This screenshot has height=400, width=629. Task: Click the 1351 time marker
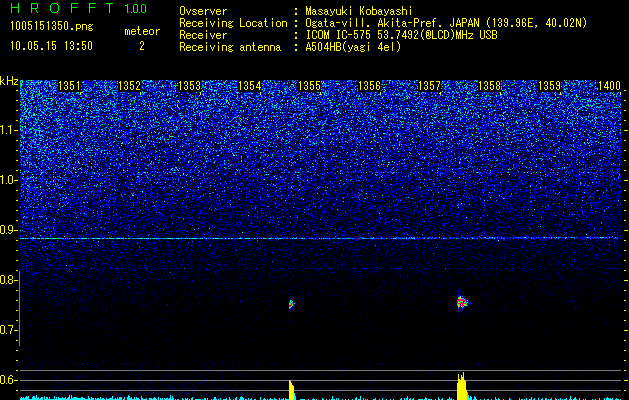click(x=69, y=86)
